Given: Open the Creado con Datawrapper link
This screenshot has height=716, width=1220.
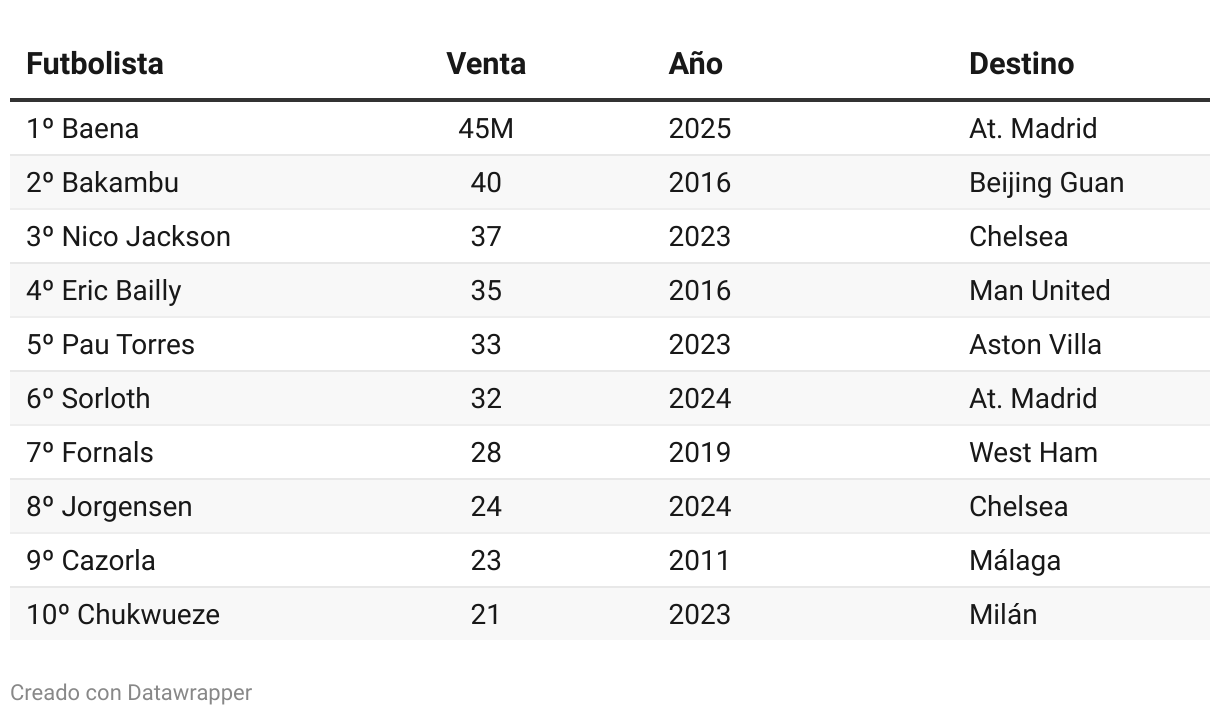Looking at the screenshot, I should [x=131, y=692].
